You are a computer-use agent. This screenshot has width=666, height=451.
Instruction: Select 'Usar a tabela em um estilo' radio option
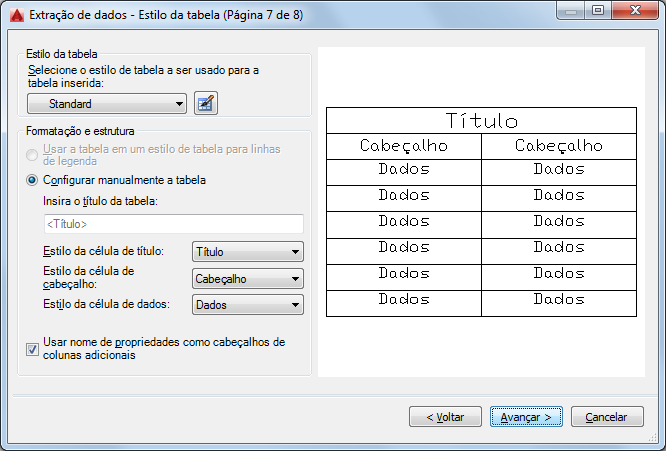(33, 155)
